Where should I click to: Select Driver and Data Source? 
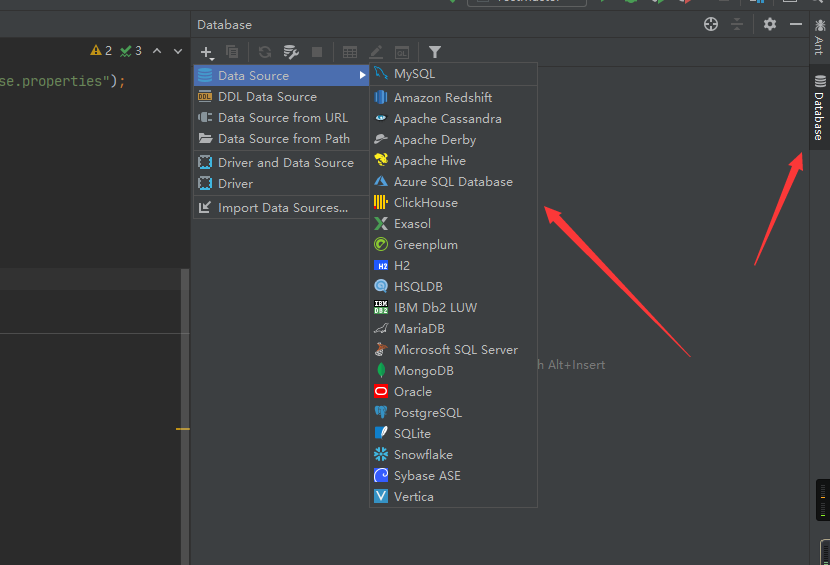click(x=282, y=163)
